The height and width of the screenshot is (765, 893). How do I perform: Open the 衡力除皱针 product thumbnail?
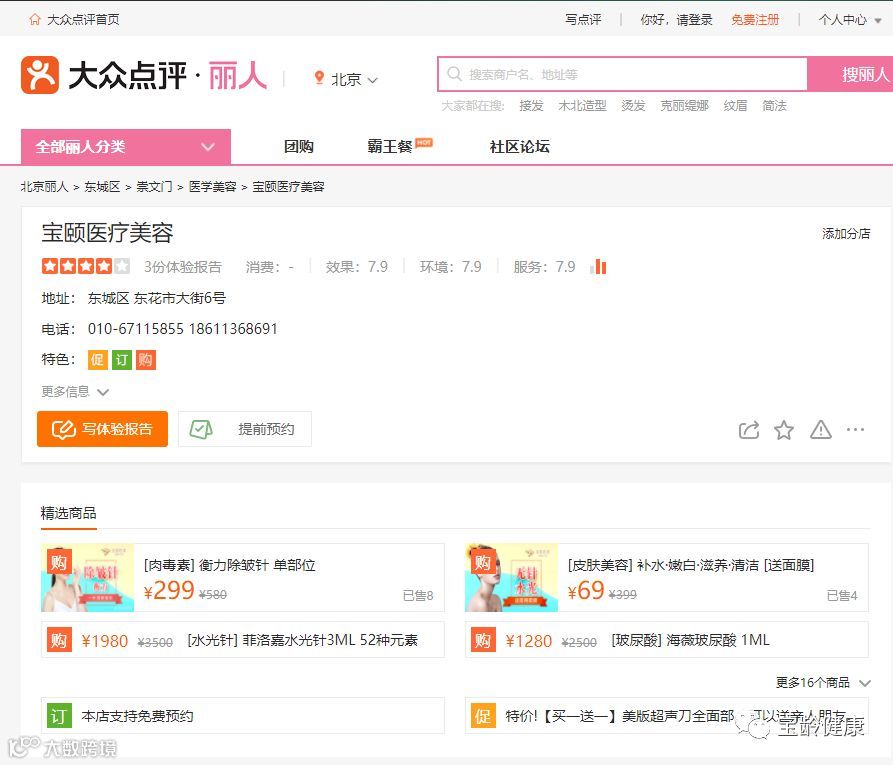pyautogui.click(x=88, y=578)
